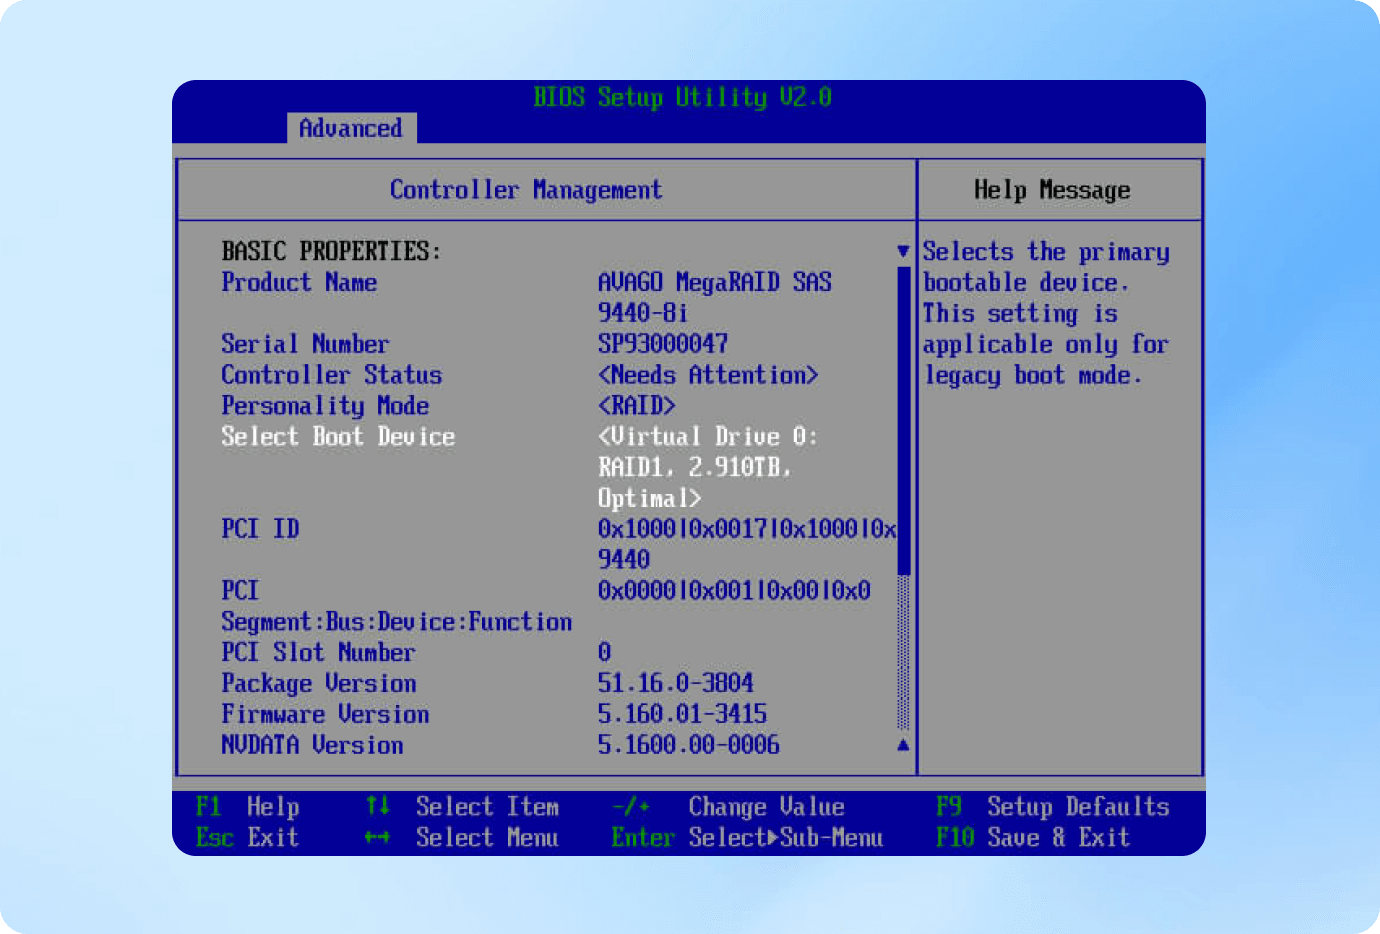Click the value 0x0000|0x00|0x00|0x0
The width and height of the screenshot is (1380, 934).
(734, 591)
